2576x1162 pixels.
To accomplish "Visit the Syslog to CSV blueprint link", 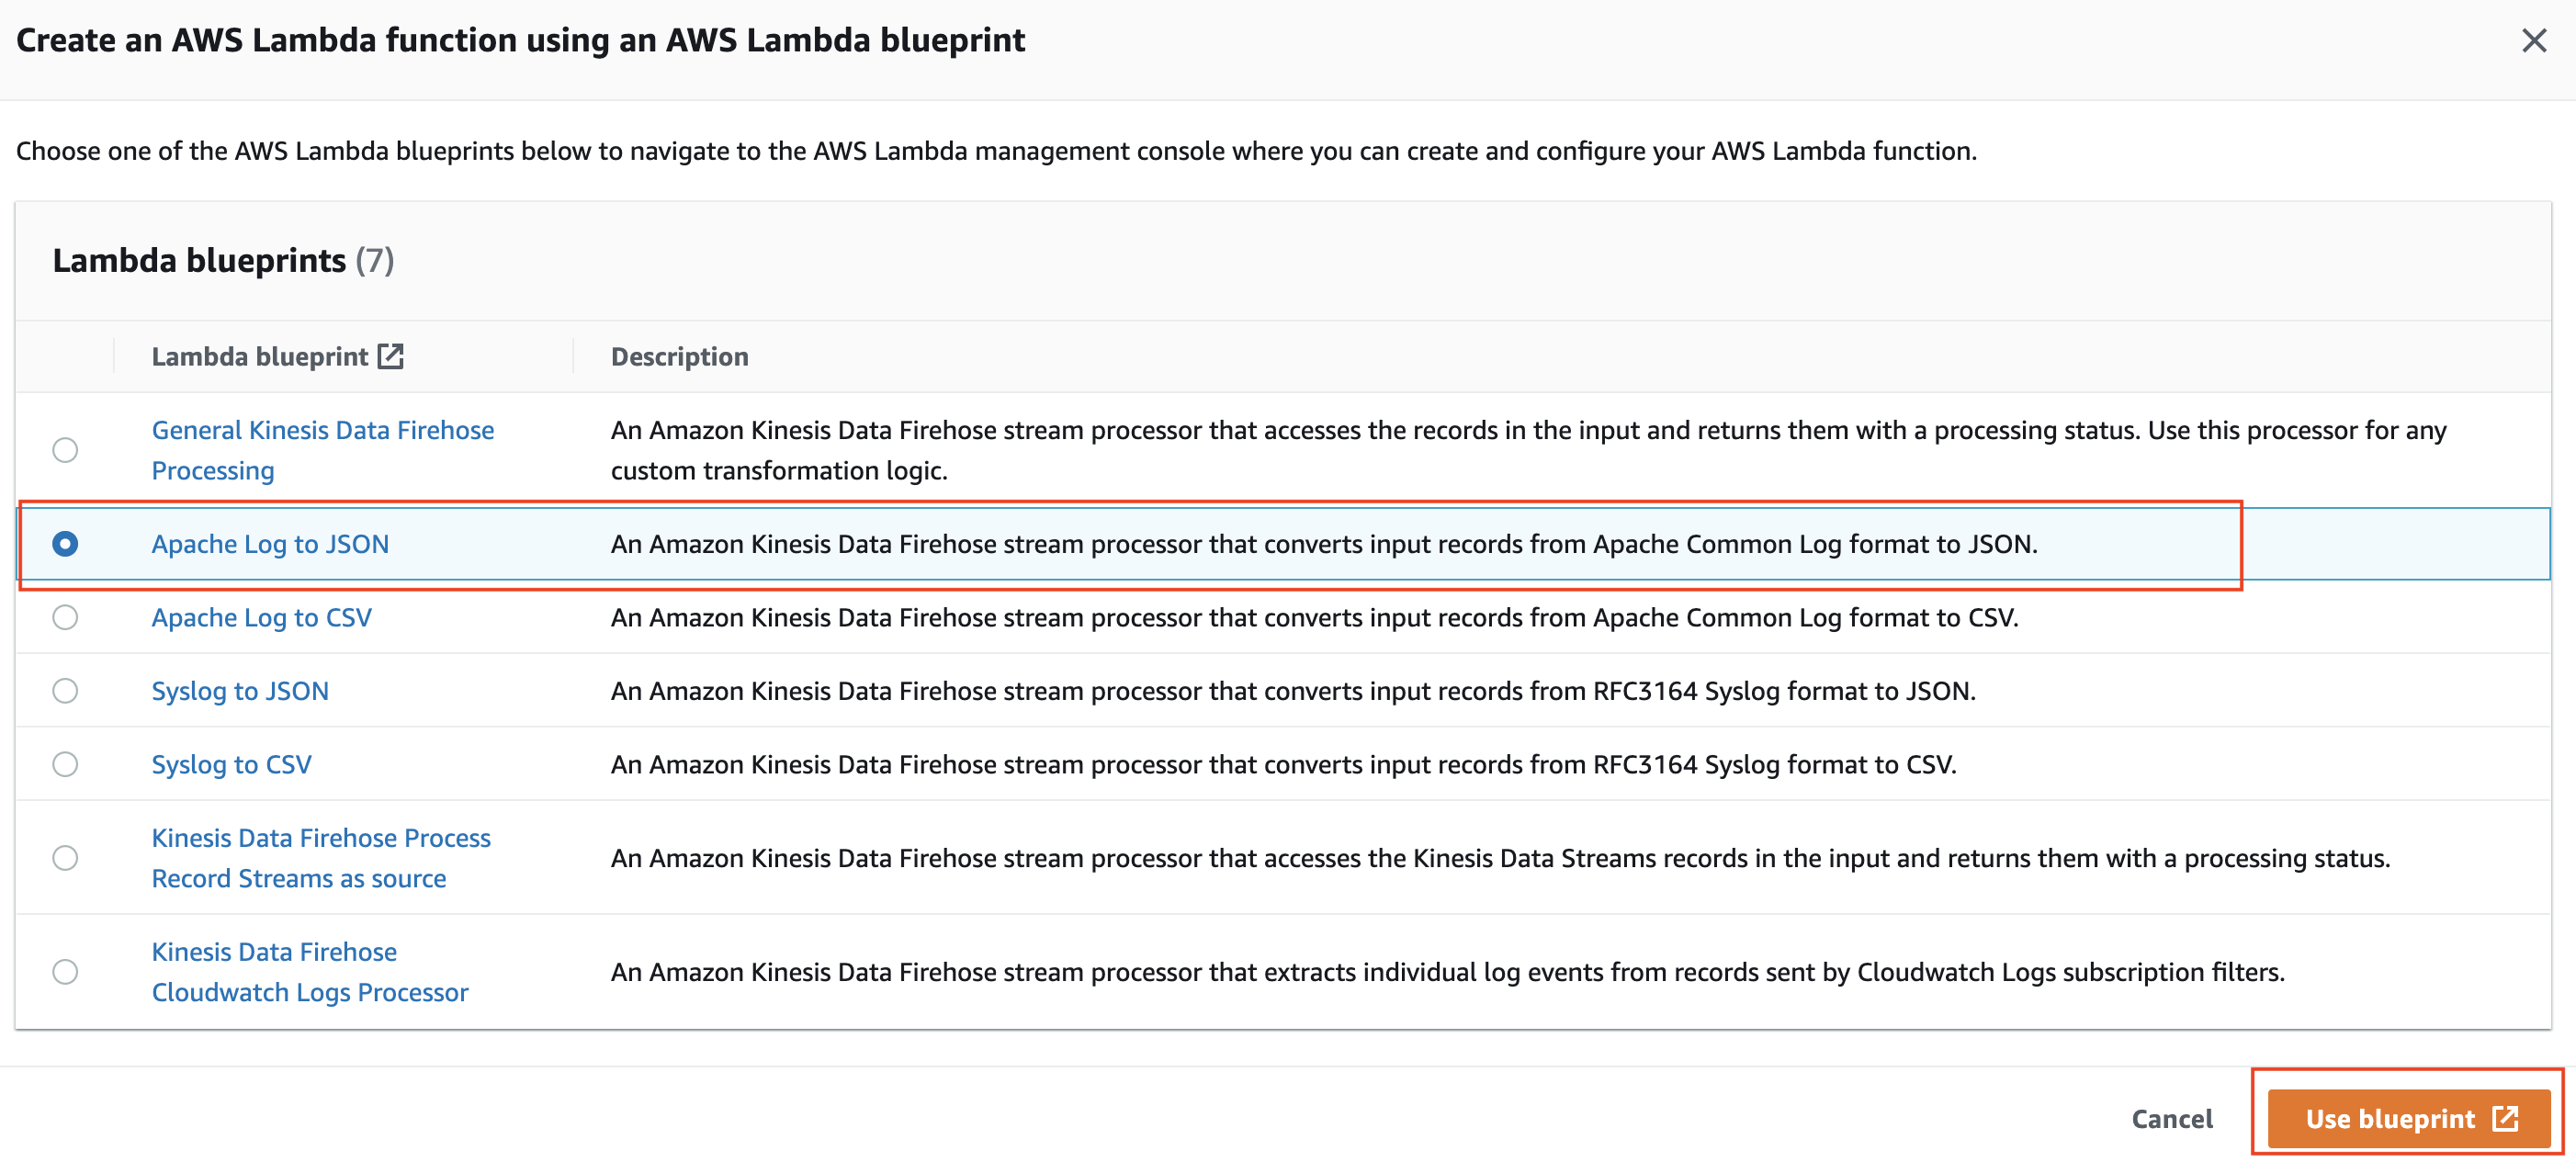I will tap(231, 765).
